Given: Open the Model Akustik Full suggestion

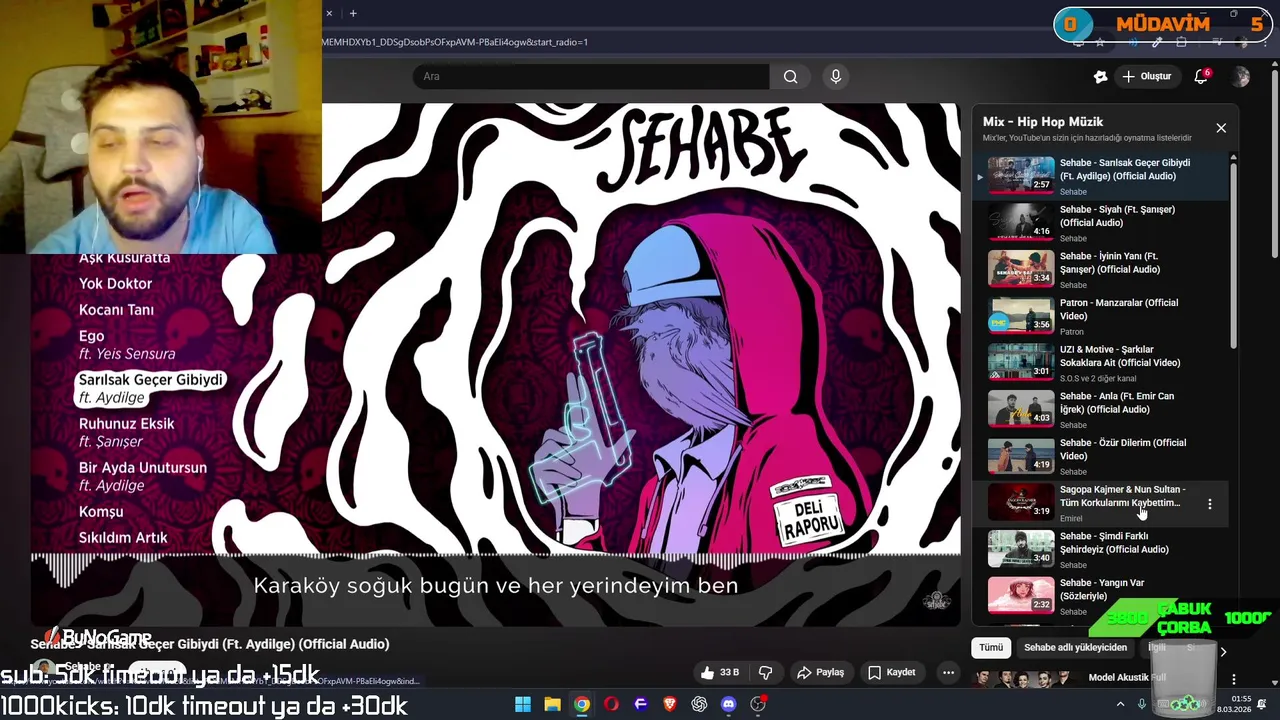Looking at the screenshot, I should tap(1127, 677).
